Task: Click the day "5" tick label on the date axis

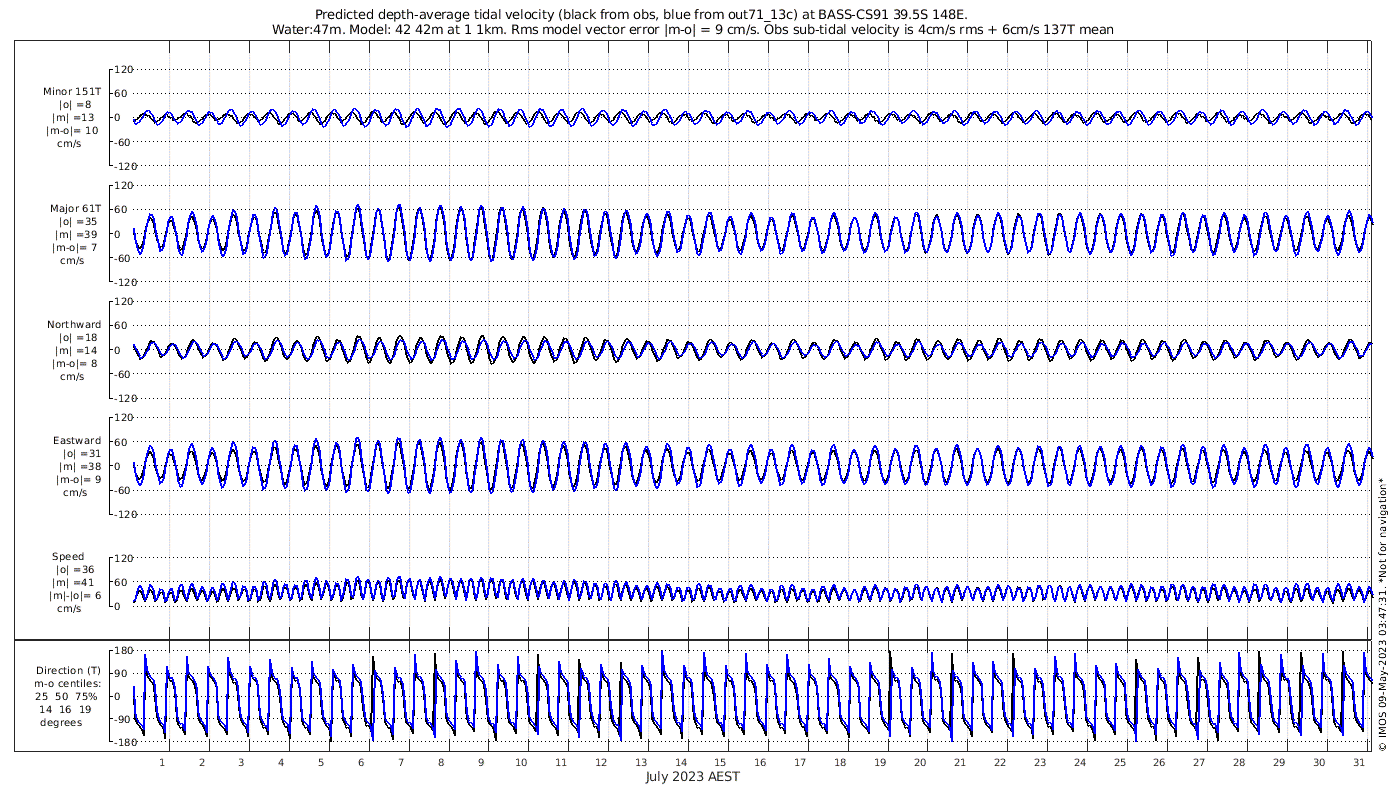Action: point(321,762)
